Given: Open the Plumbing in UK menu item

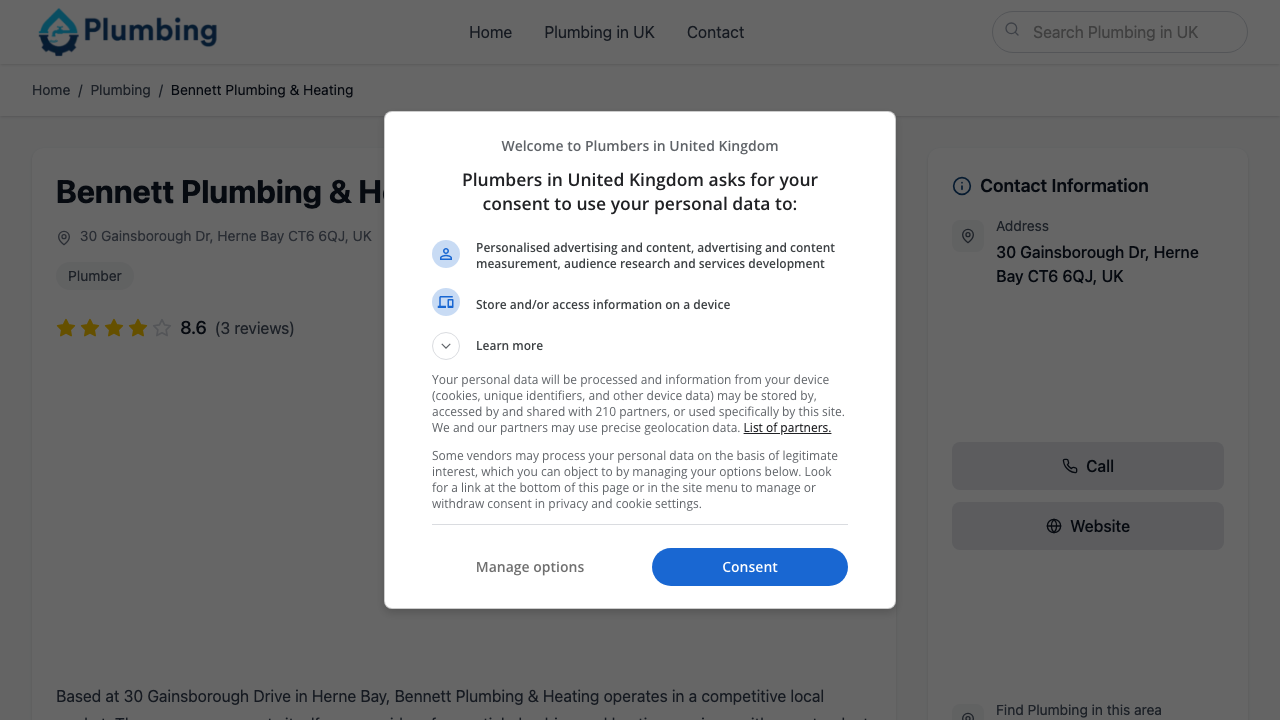Looking at the screenshot, I should pyautogui.click(x=599, y=32).
